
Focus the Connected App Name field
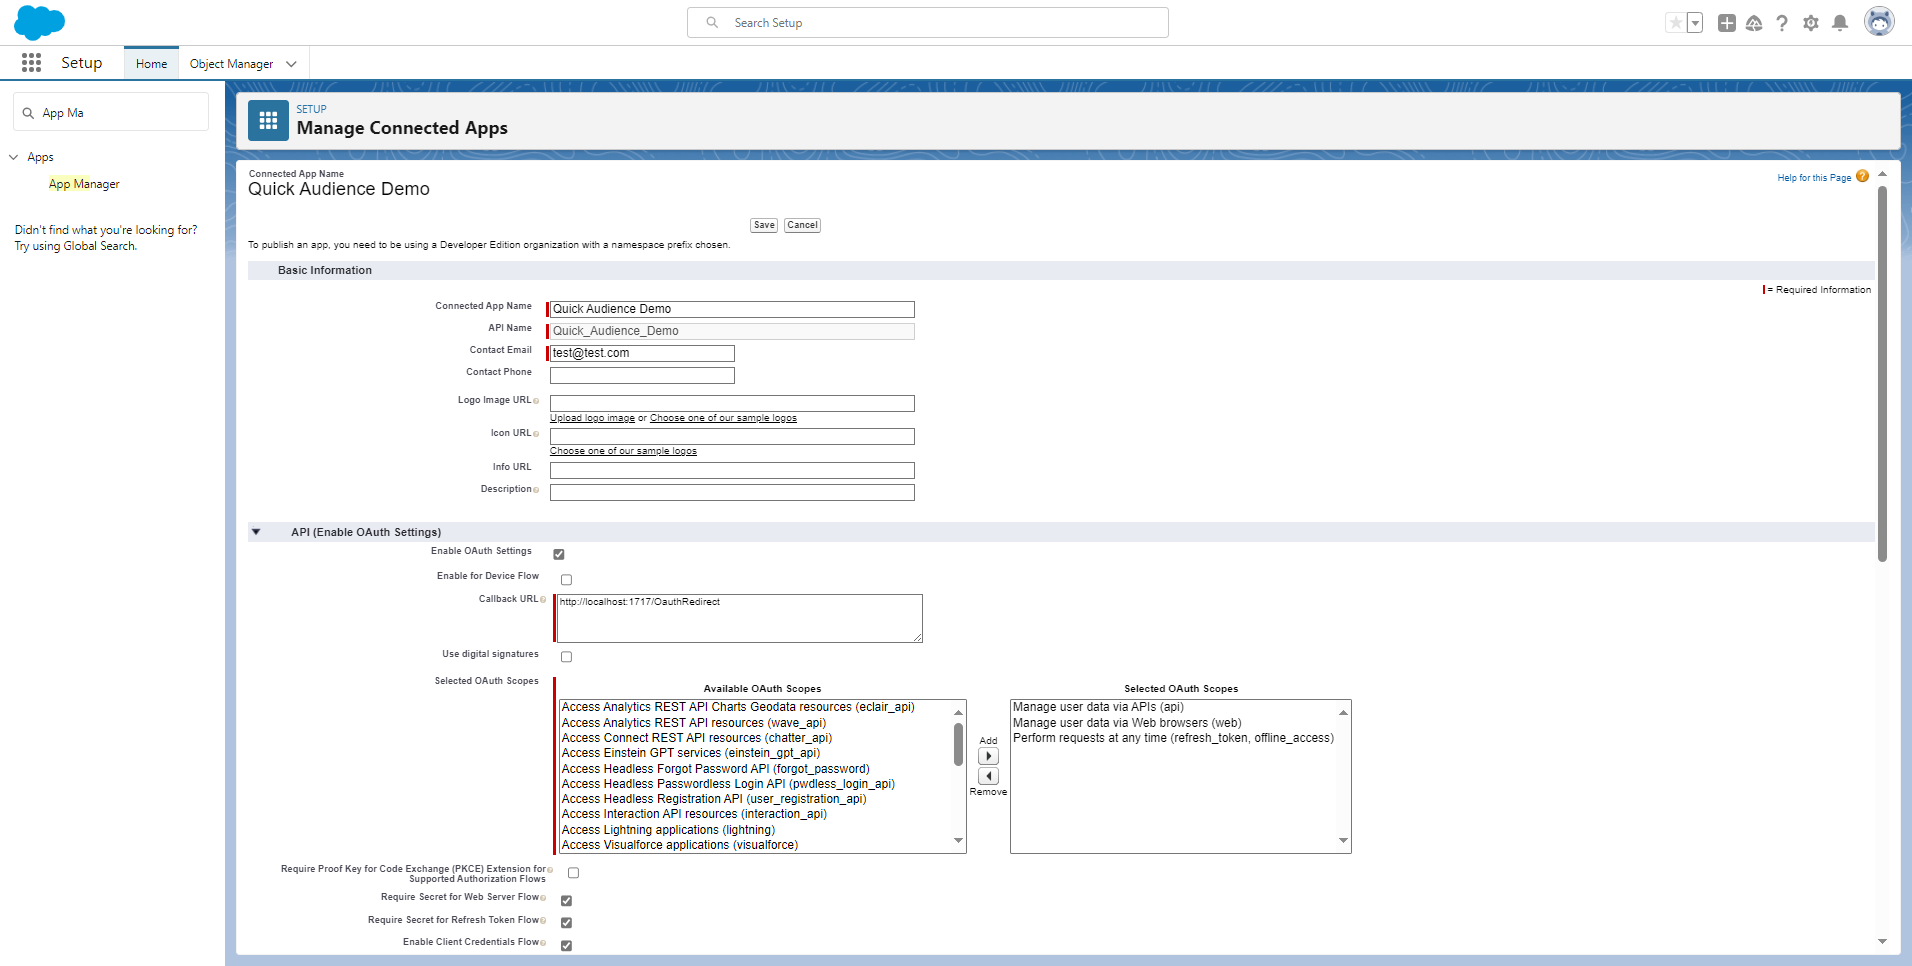pyautogui.click(x=732, y=309)
